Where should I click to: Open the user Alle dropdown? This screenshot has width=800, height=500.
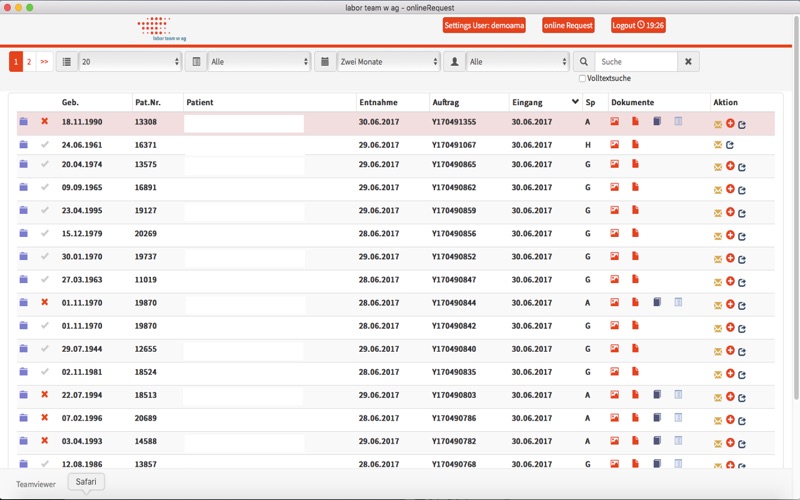point(517,62)
